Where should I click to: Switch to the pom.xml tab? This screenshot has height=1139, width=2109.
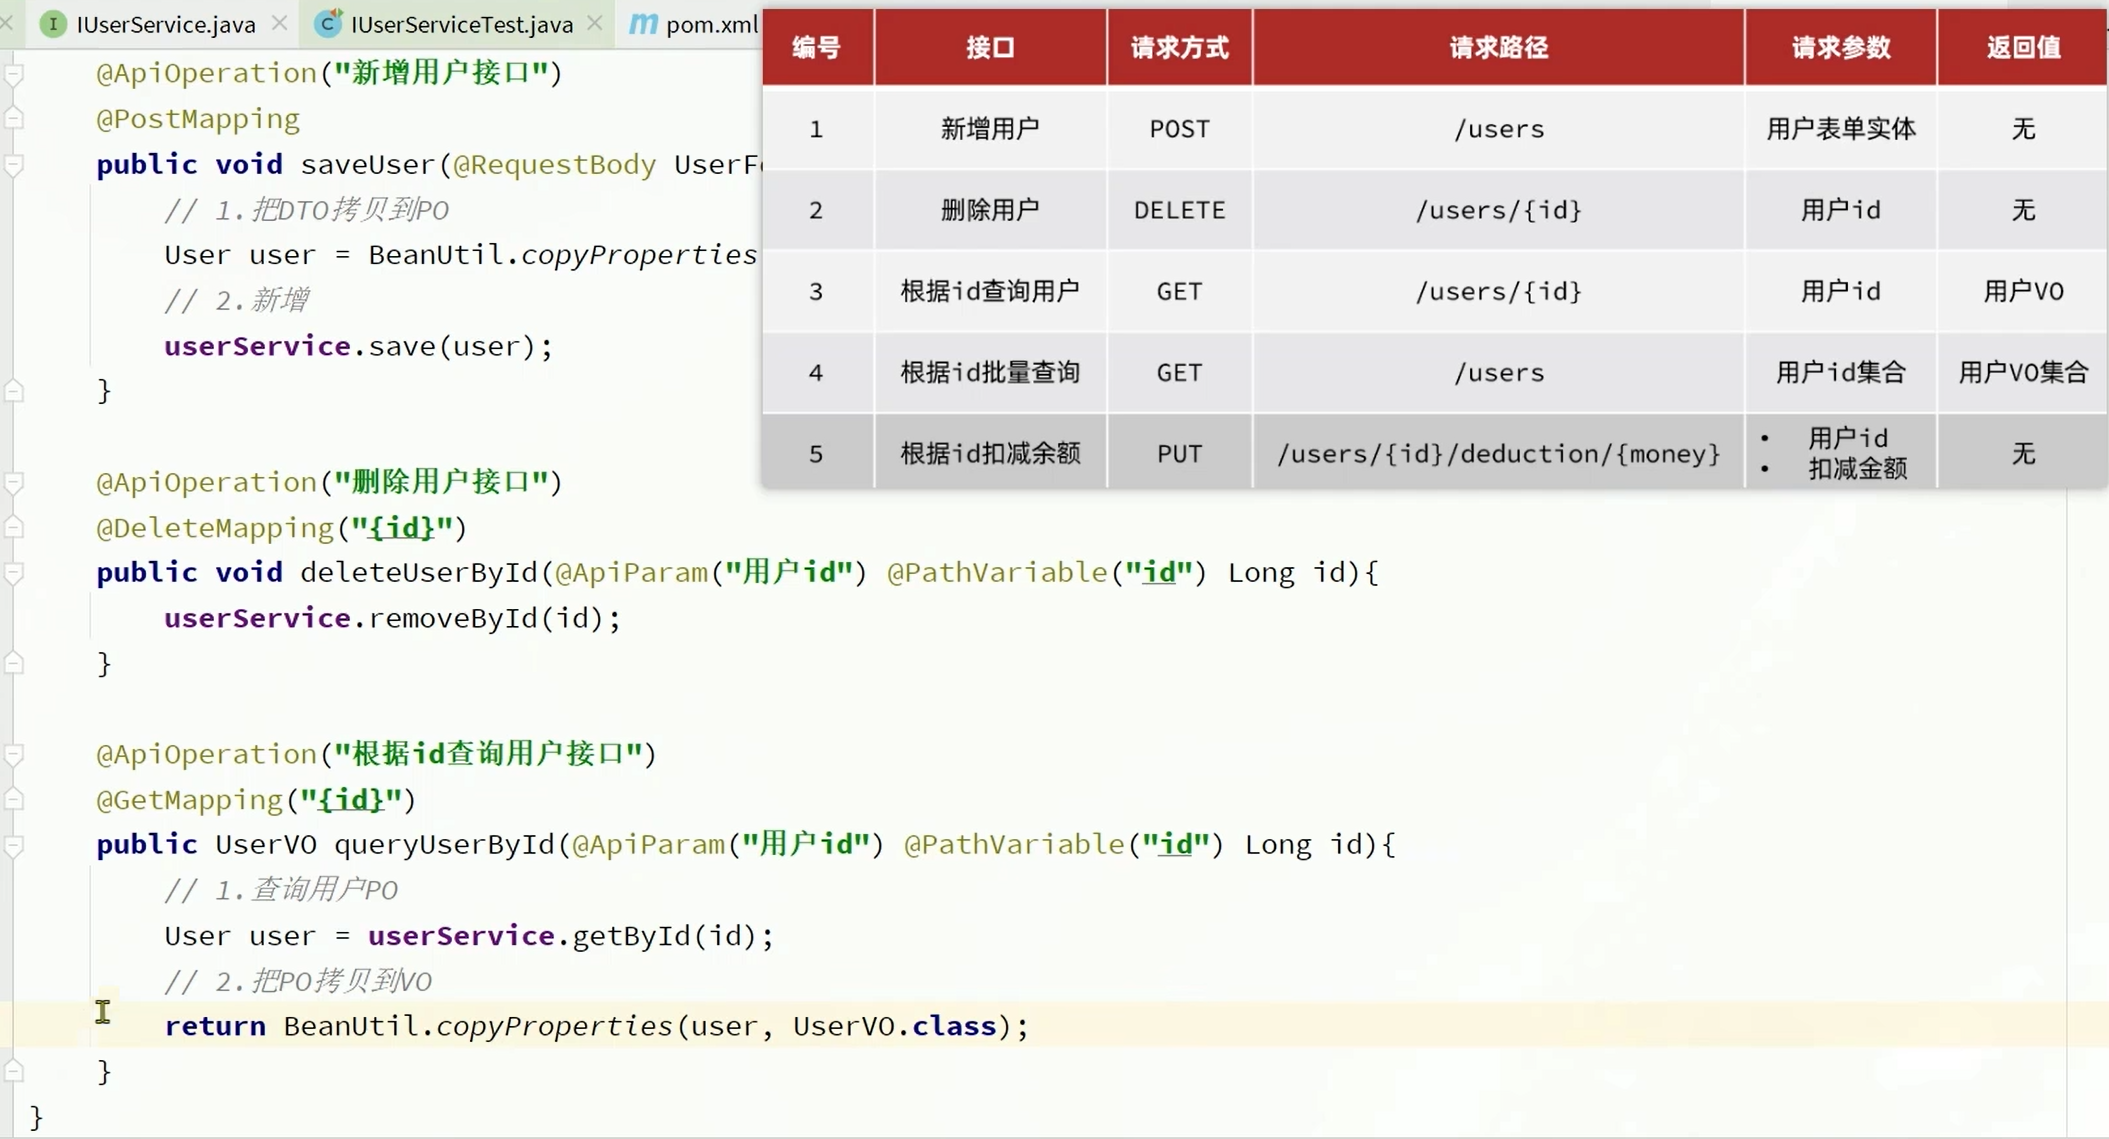point(706,24)
